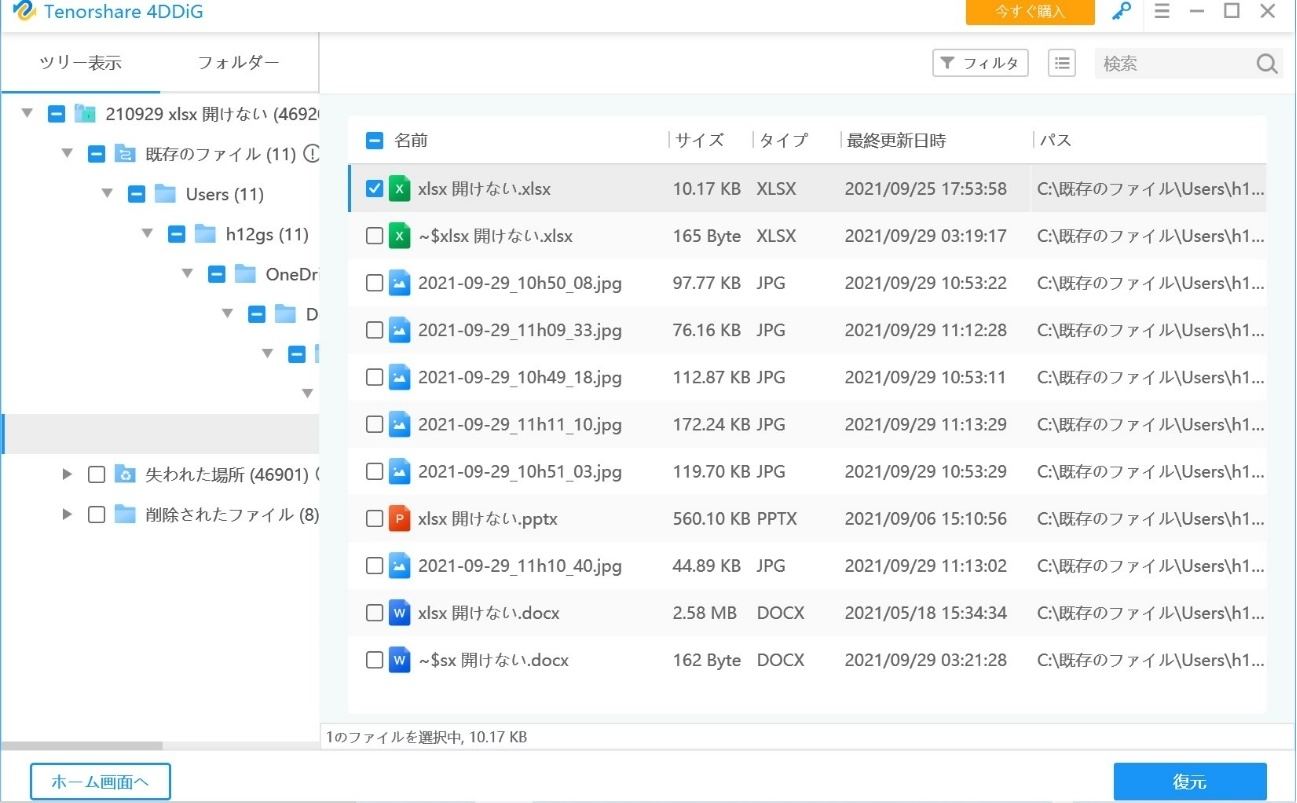
Task: Click the 210929 xlsx drive icon
Action: coord(85,114)
